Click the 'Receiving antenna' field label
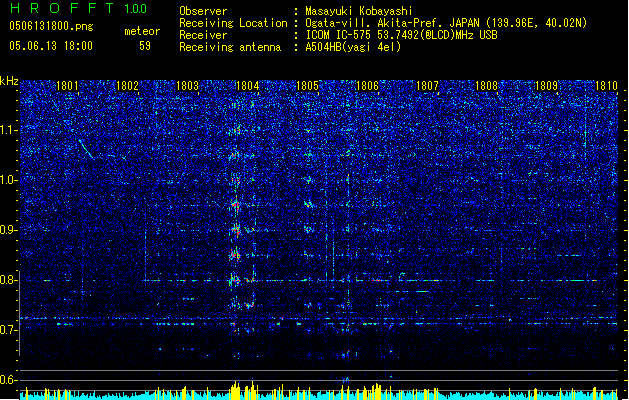 [230, 47]
